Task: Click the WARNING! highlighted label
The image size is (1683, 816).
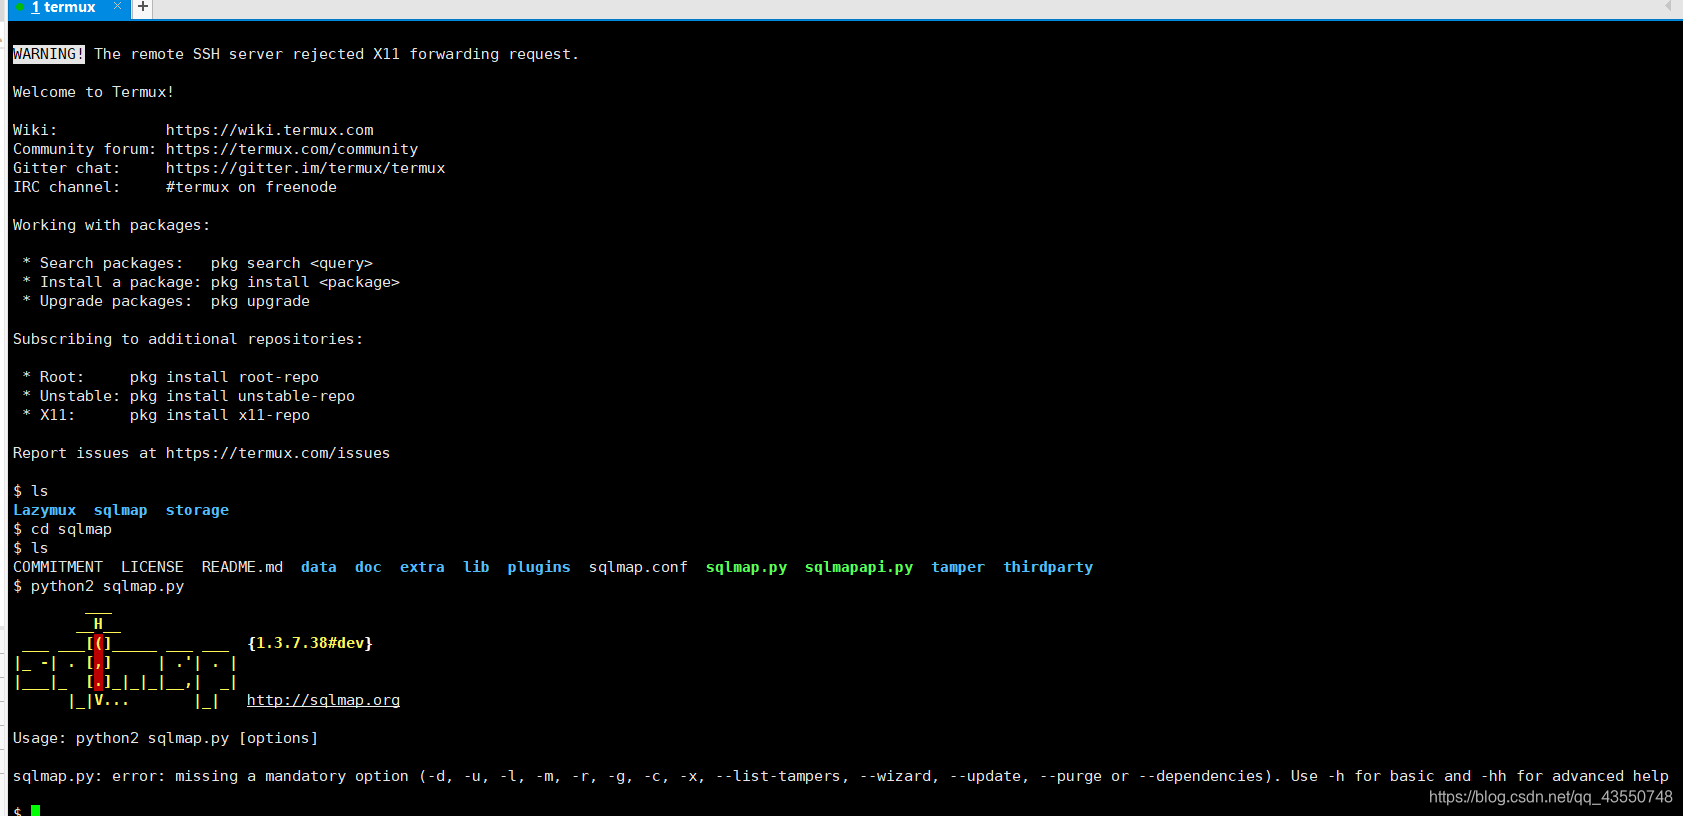Action: (x=49, y=54)
